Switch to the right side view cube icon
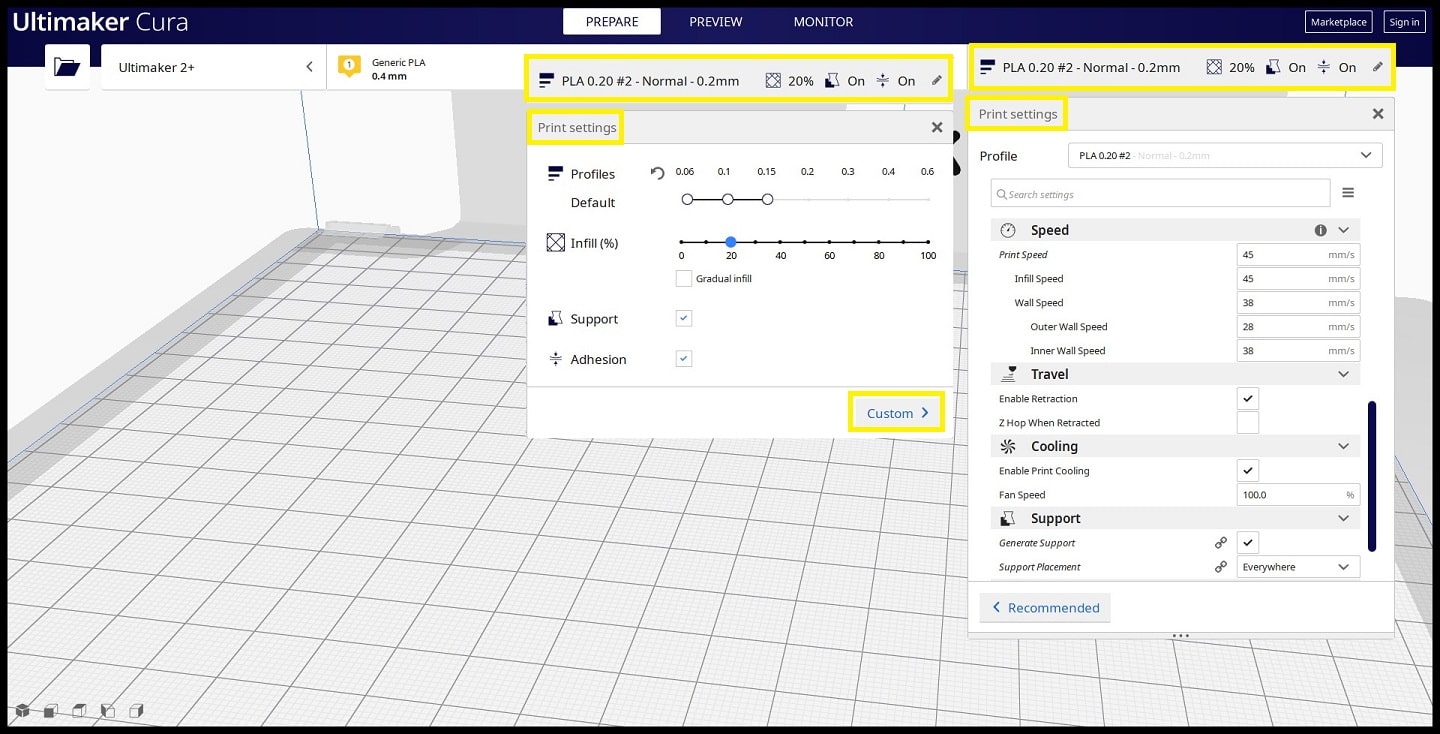 [x=137, y=711]
